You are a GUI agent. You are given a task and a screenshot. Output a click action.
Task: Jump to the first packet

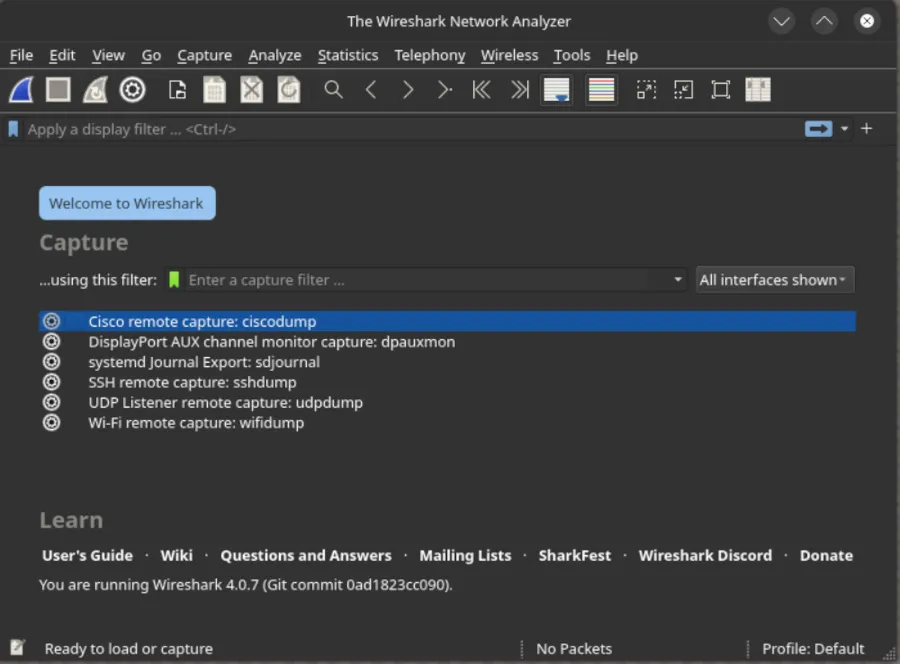point(481,90)
